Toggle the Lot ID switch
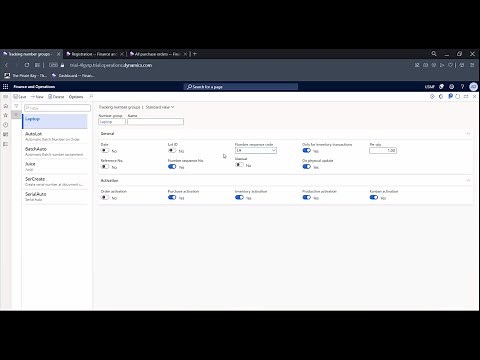The width and height of the screenshot is (480, 360). coord(172,151)
